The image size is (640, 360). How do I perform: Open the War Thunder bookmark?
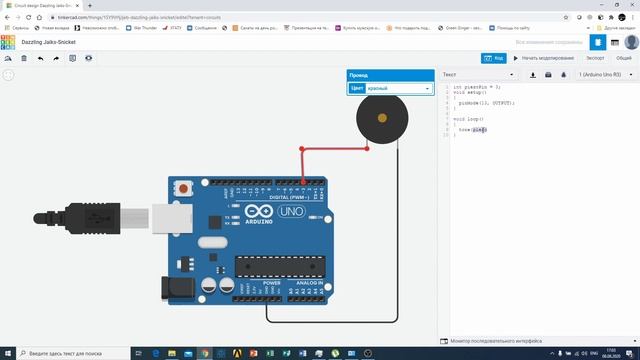141,28
